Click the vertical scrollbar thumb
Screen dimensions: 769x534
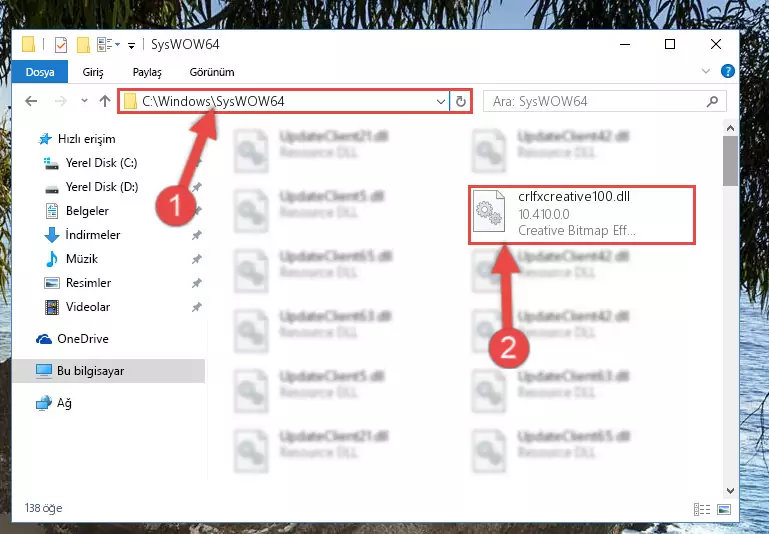coord(730,161)
